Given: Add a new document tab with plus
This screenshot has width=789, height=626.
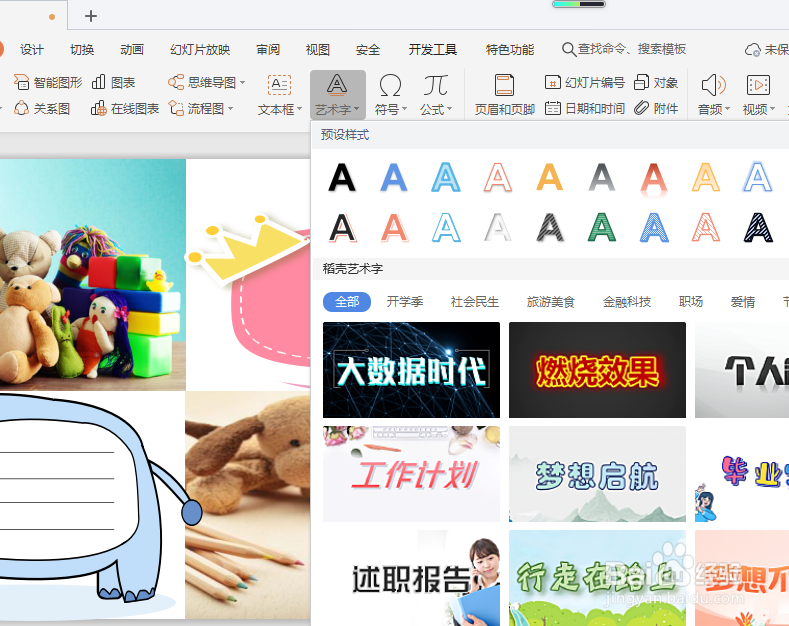Looking at the screenshot, I should (x=91, y=16).
